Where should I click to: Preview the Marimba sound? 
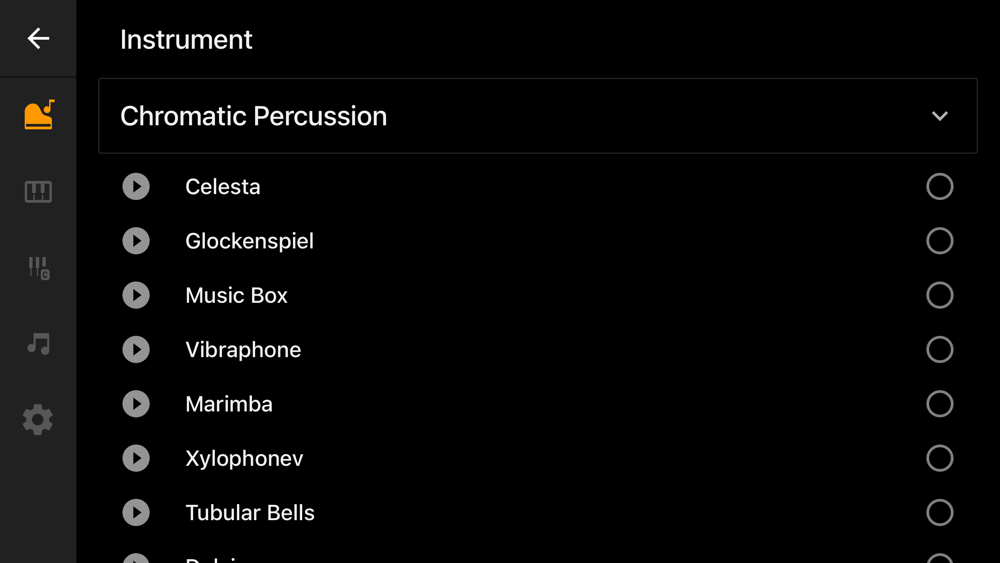click(x=136, y=404)
